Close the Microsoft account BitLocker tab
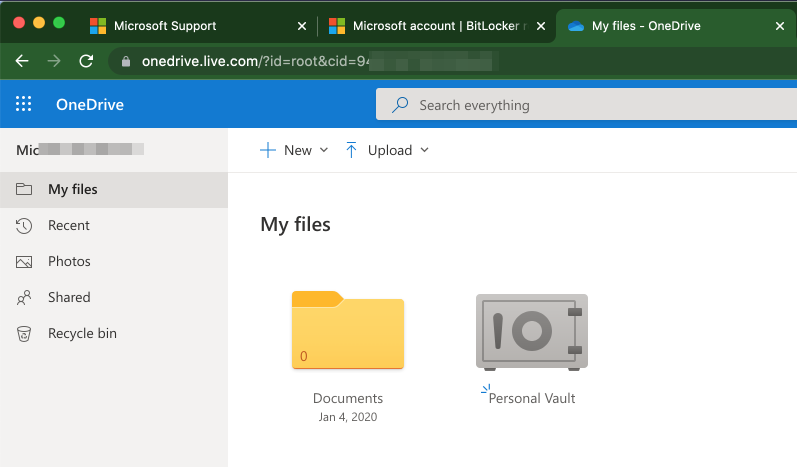Image resolution: width=797 pixels, height=467 pixels. (541, 26)
